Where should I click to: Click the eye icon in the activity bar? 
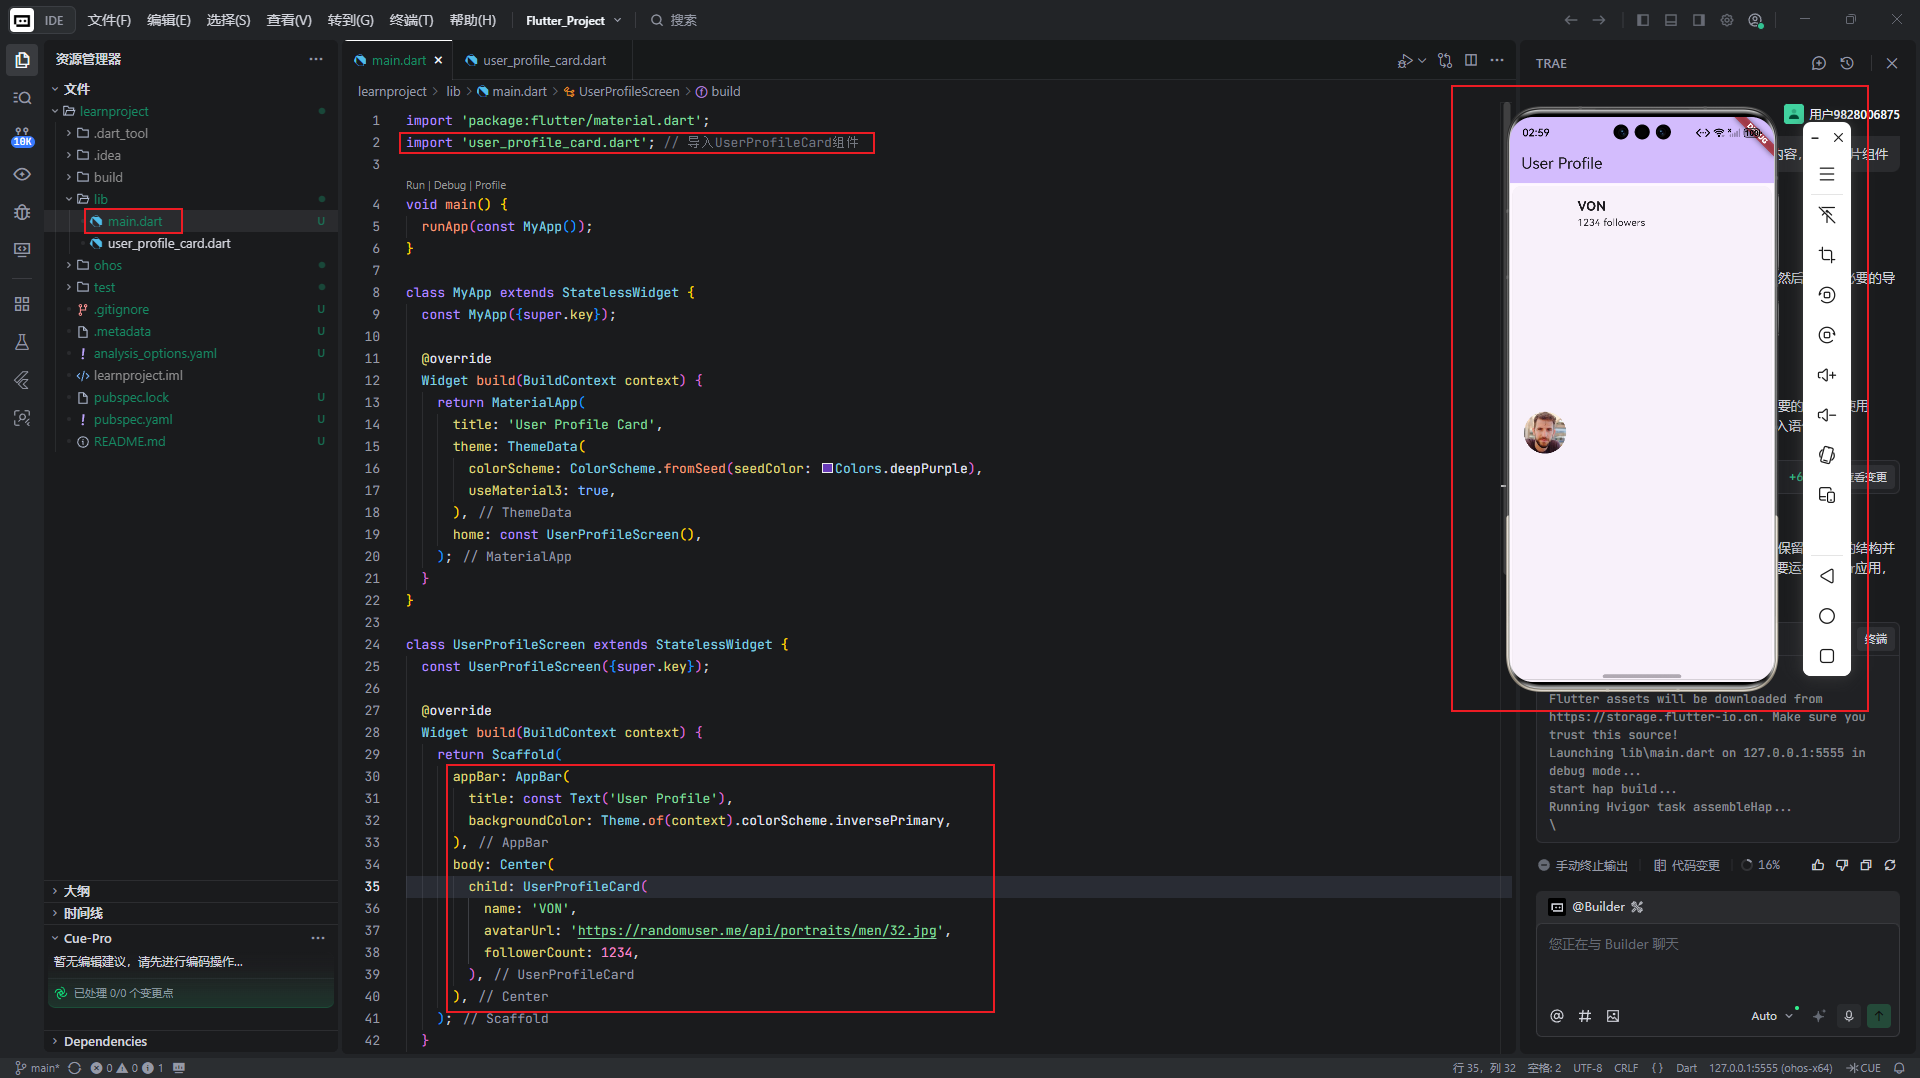click(x=22, y=174)
